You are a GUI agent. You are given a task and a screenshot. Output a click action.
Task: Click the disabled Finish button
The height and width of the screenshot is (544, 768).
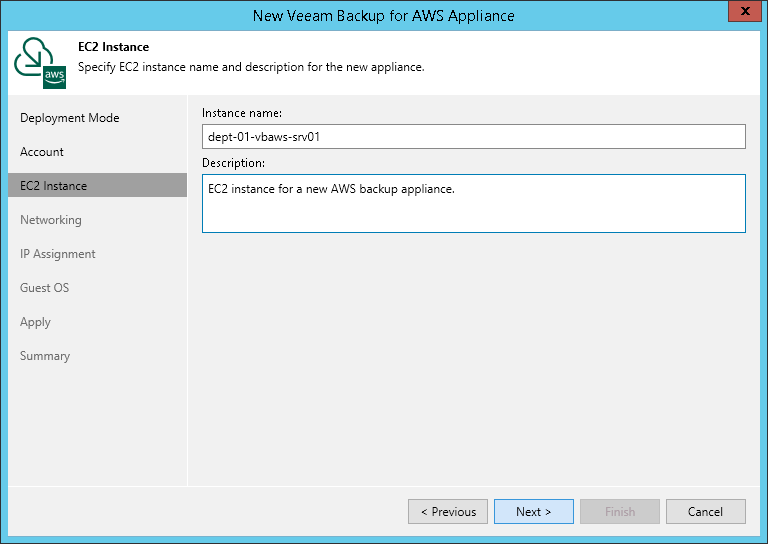[620, 512]
